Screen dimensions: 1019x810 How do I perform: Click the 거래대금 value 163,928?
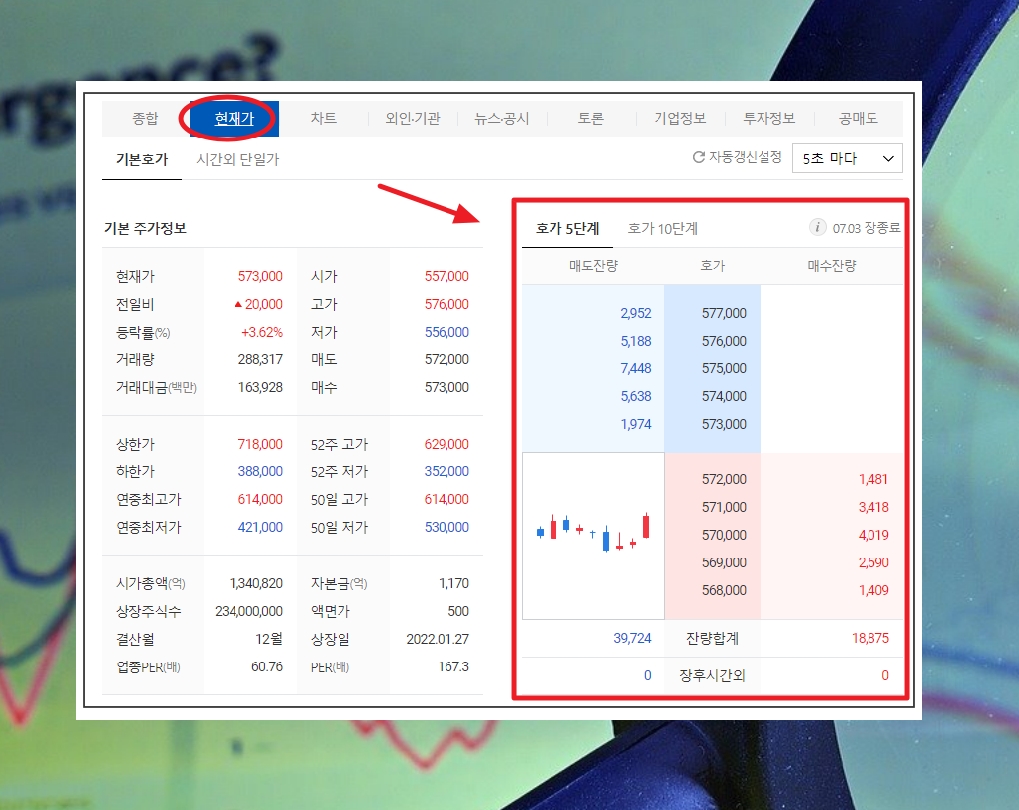click(x=260, y=387)
